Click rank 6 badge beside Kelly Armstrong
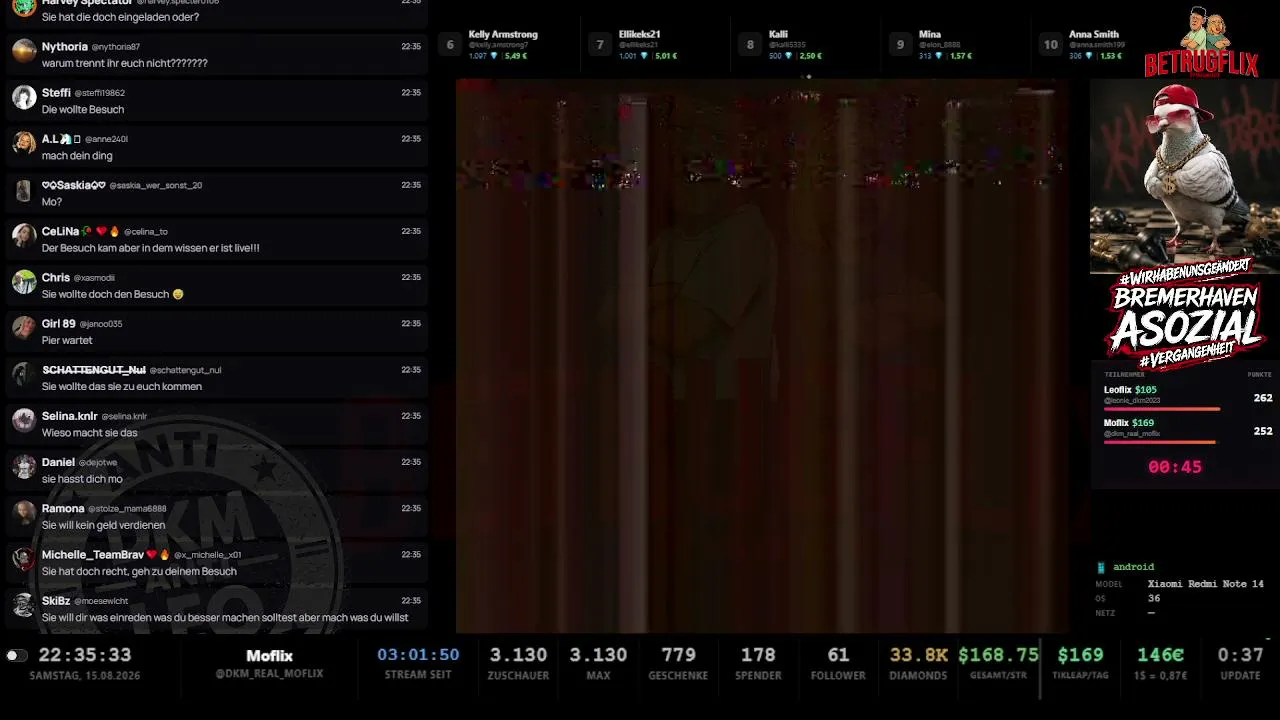1280x720 pixels. click(450, 44)
